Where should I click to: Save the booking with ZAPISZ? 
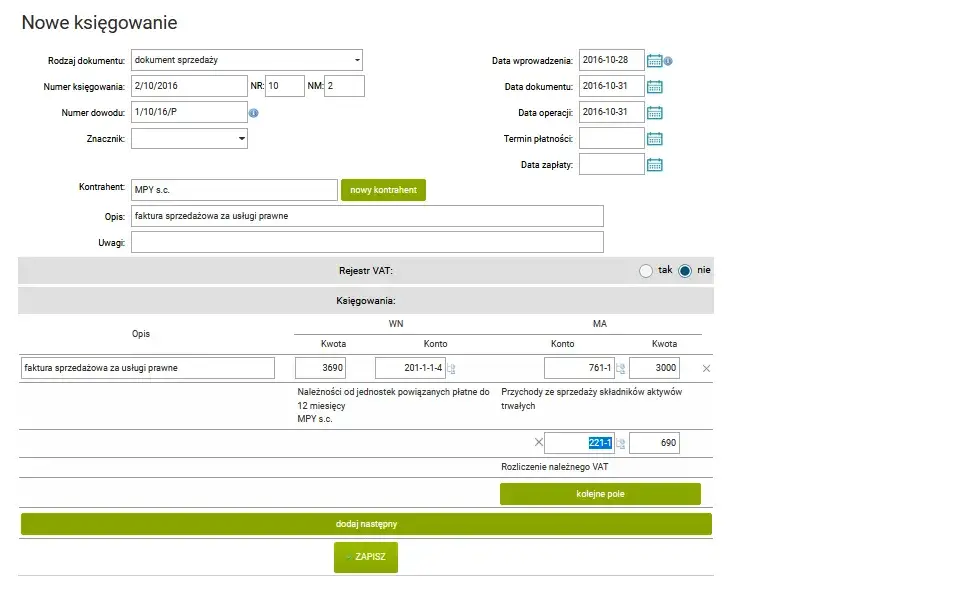tap(366, 557)
